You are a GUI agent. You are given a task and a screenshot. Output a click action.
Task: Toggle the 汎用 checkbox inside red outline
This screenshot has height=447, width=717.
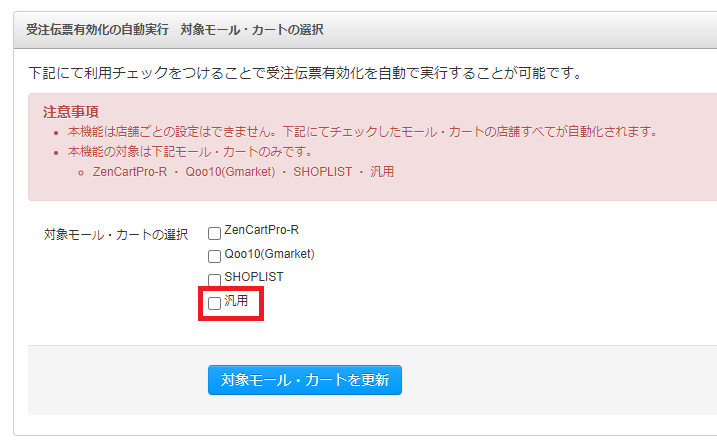click(x=214, y=303)
